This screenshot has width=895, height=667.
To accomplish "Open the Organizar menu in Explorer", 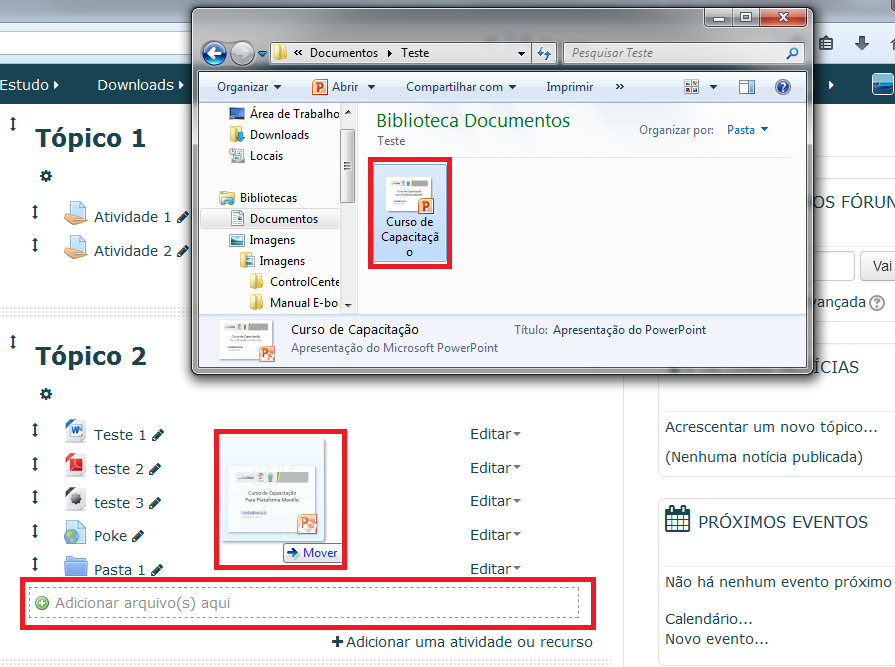I will (x=249, y=87).
